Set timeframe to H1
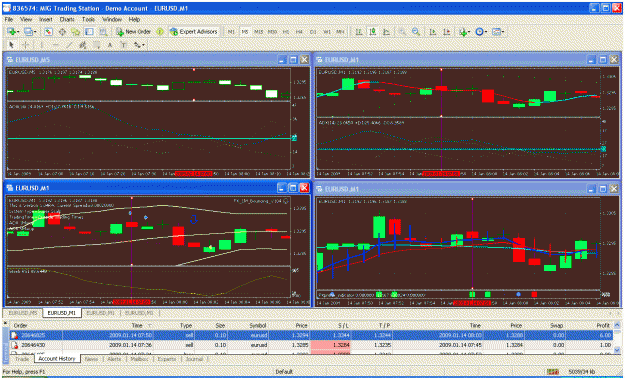The width and height of the screenshot is (625, 378). coord(286,32)
